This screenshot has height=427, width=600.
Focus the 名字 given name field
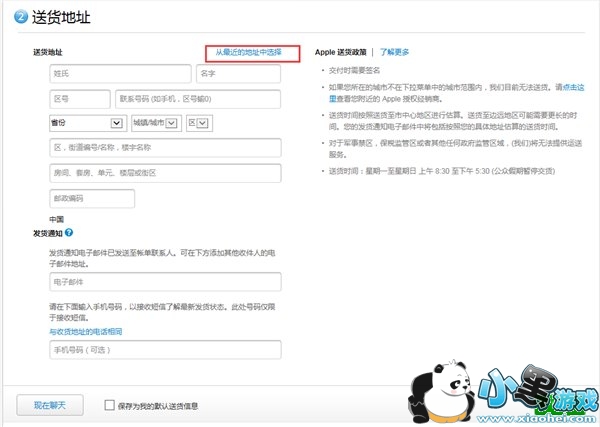[x=238, y=74]
